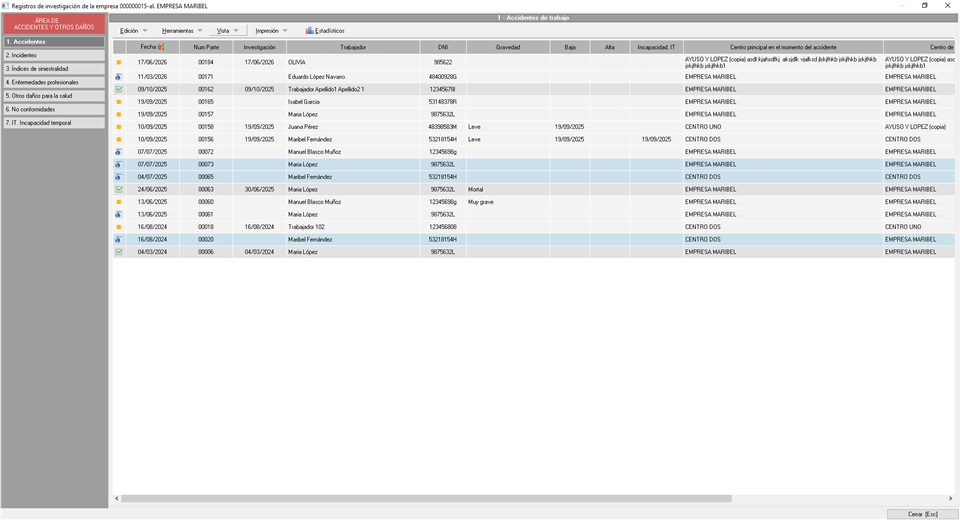Viewport: 960px width, 520px height.
Task: Select the cell Juana Pérez
Action: click(353, 127)
